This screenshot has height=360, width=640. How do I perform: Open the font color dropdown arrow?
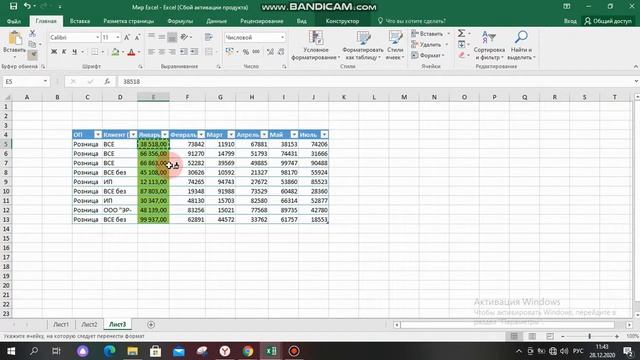point(139,52)
